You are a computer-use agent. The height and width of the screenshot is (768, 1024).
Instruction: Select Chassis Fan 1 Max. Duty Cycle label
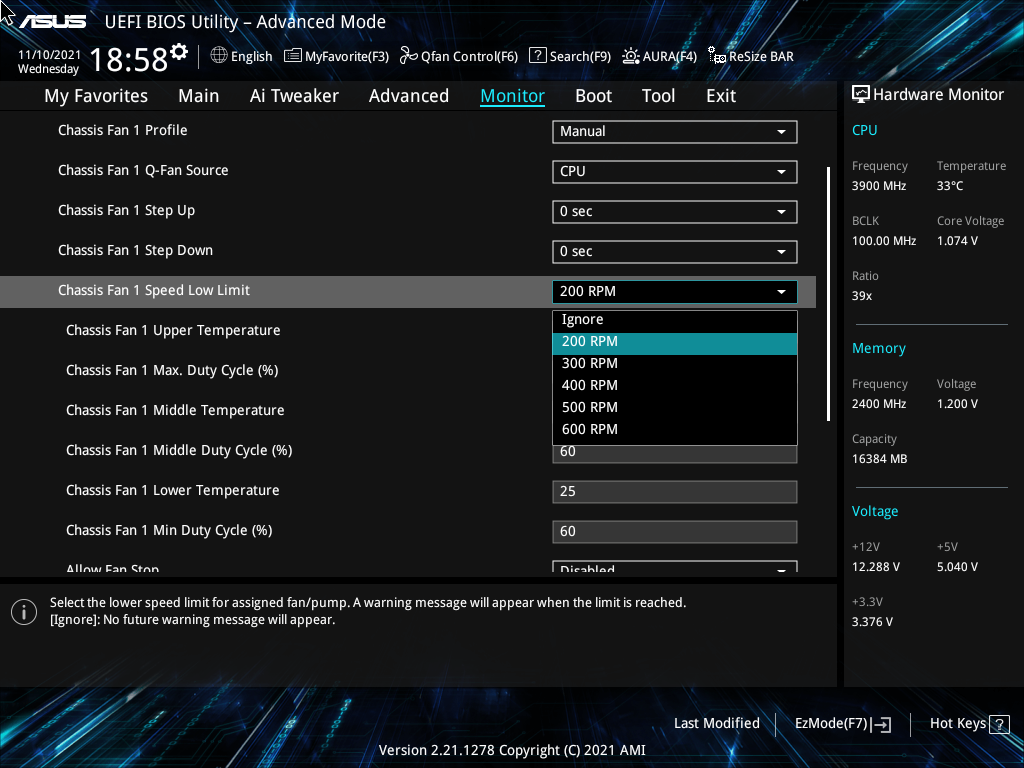(x=172, y=370)
